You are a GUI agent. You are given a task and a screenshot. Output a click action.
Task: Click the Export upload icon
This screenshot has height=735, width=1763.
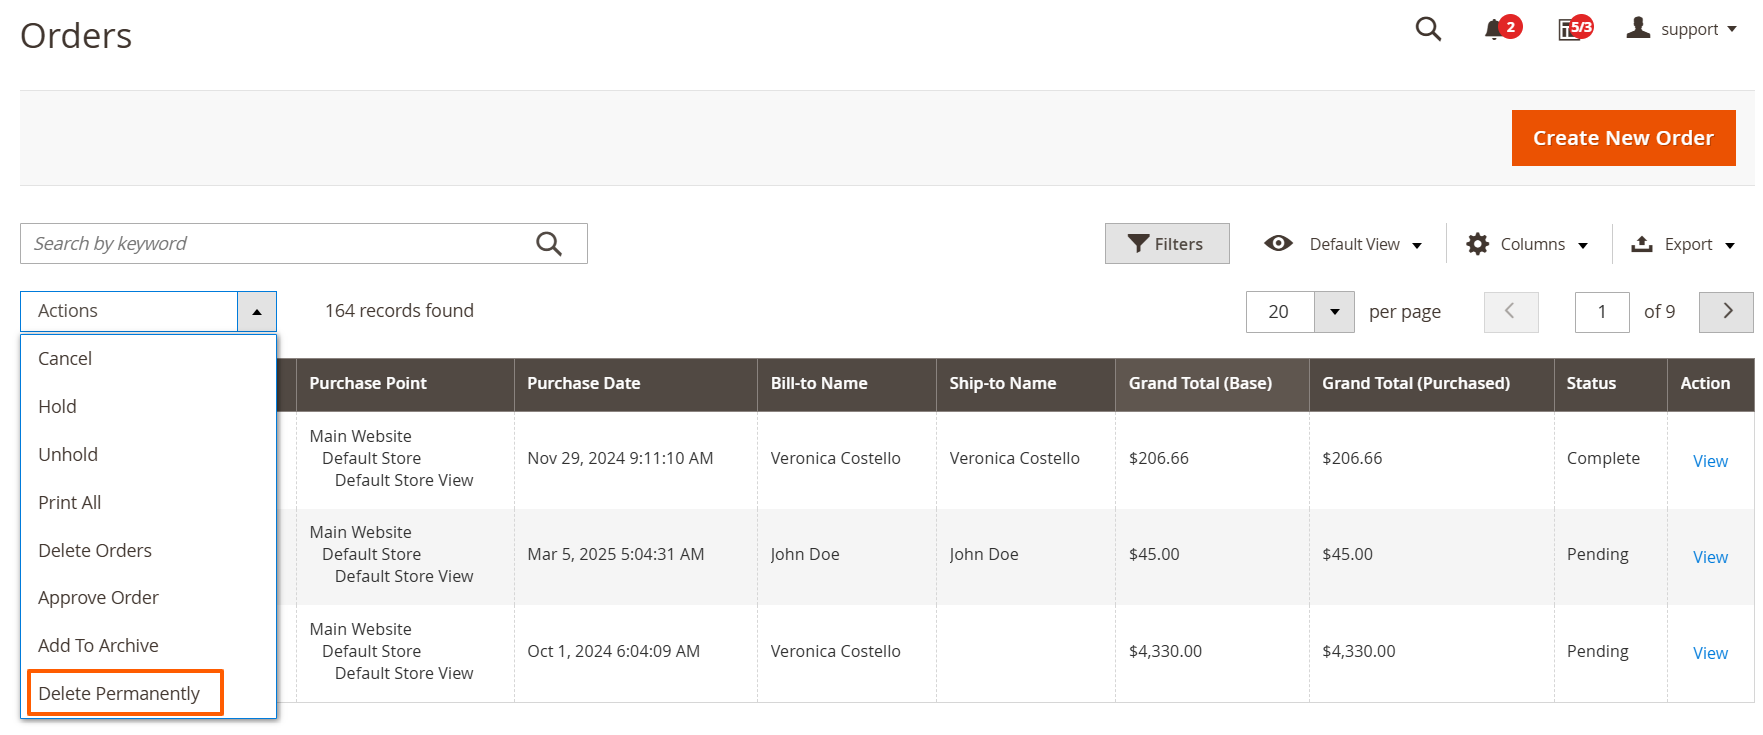click(x=1642, y=244)
